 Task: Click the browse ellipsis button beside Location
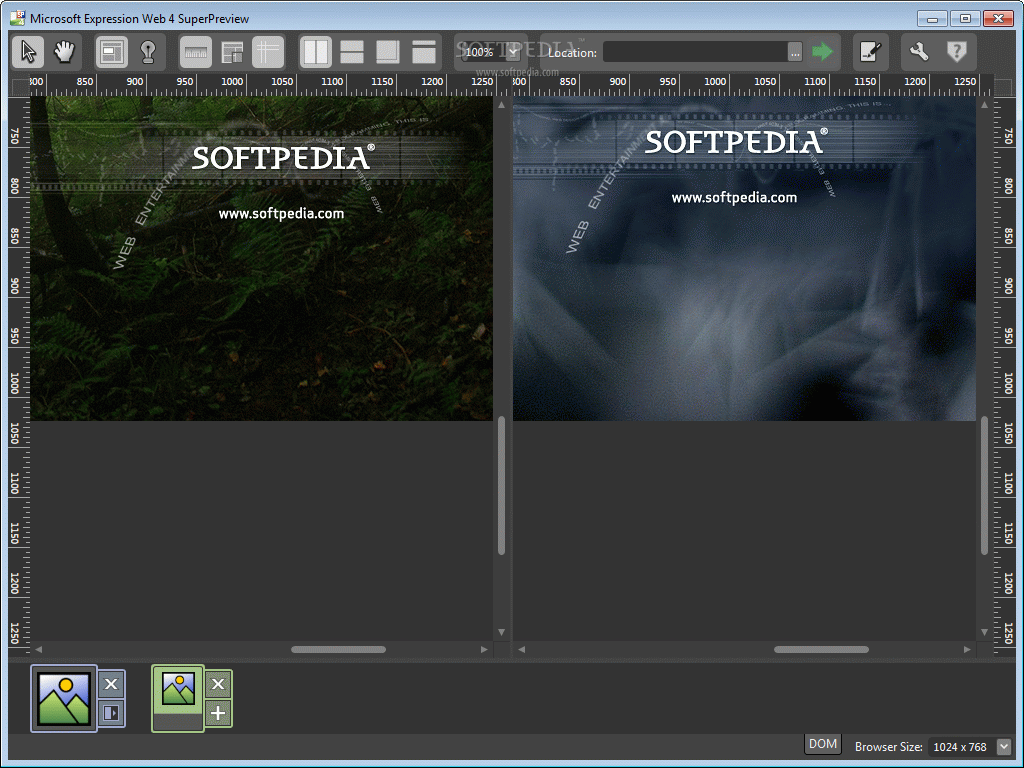795,52
